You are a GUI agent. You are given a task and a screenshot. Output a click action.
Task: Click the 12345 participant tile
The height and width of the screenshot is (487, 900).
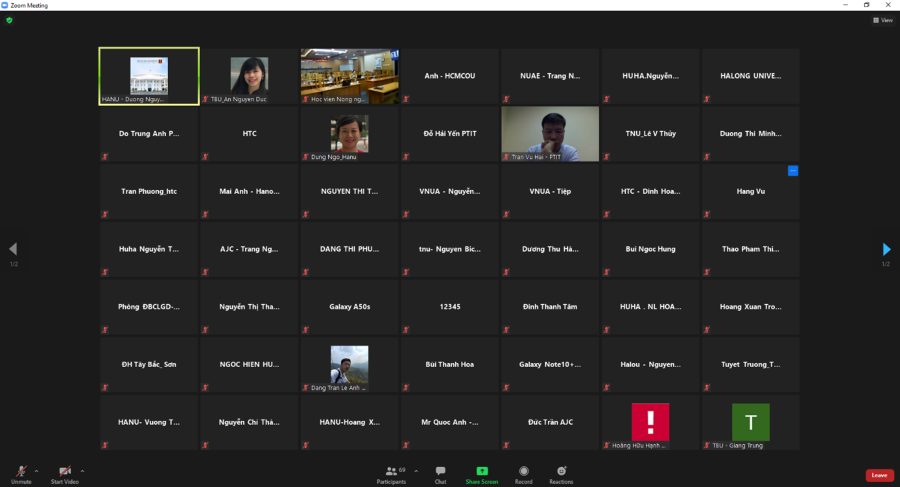click(449, 307)
